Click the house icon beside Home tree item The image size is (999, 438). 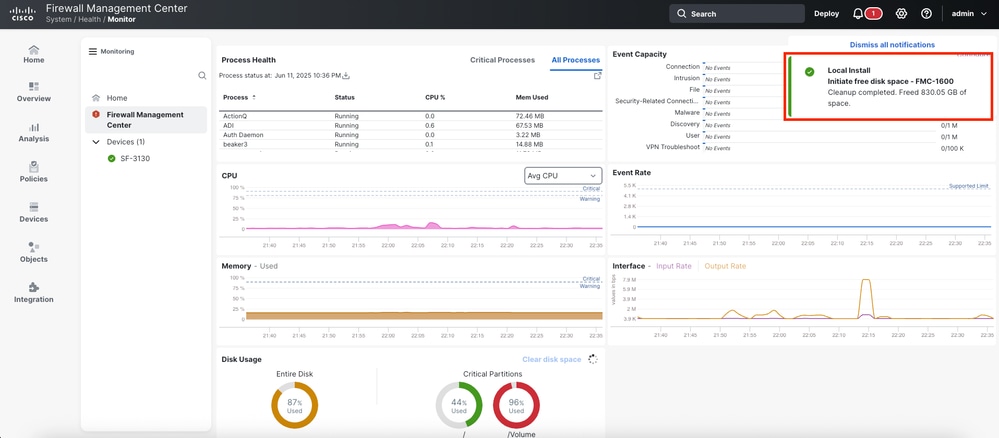click(x=96, y=98)
